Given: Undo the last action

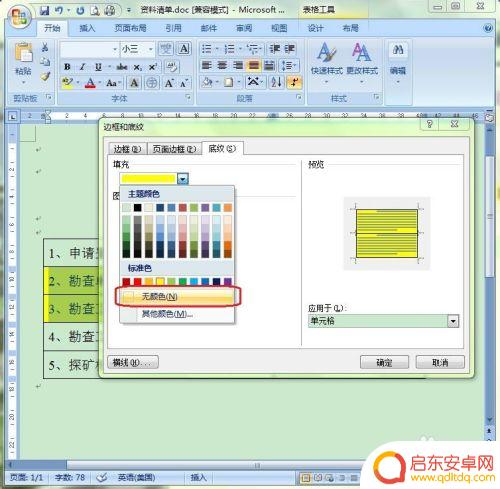Looking at the screenshot, I should 59,11.
